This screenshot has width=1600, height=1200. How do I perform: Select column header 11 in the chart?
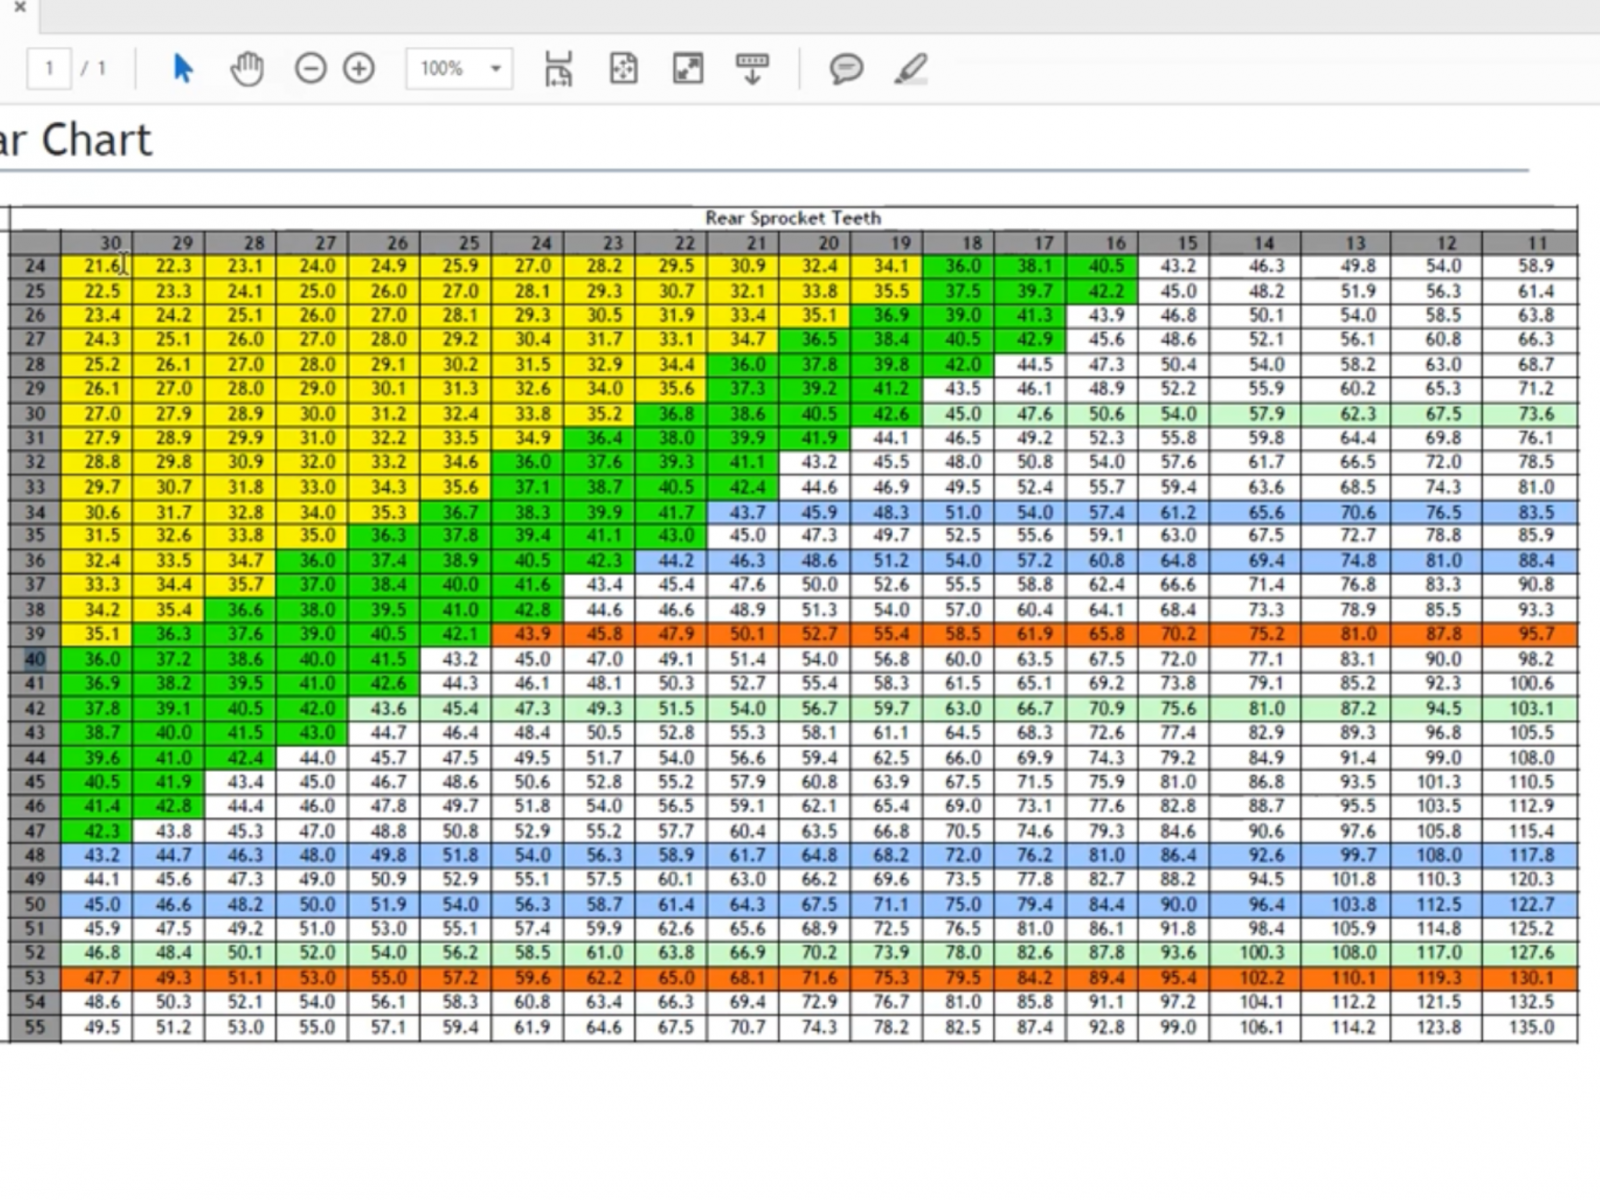[x=1536, y=243]
